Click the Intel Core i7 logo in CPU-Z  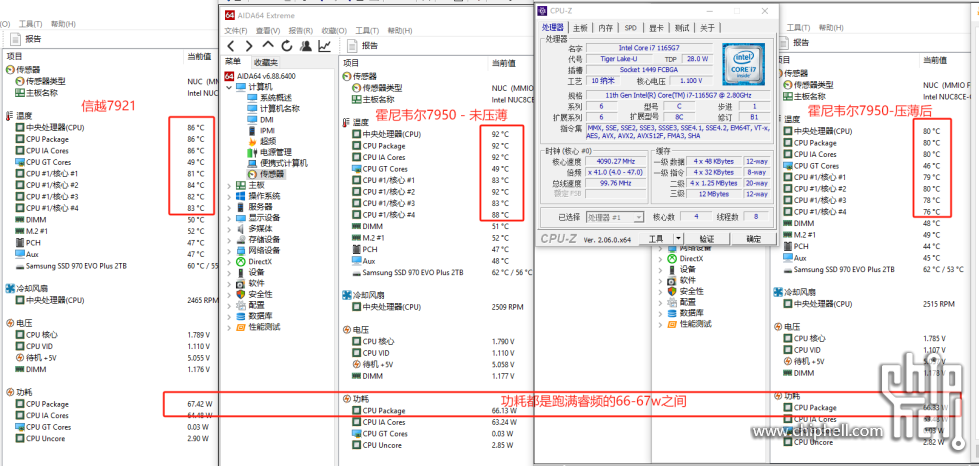(745, 64)
